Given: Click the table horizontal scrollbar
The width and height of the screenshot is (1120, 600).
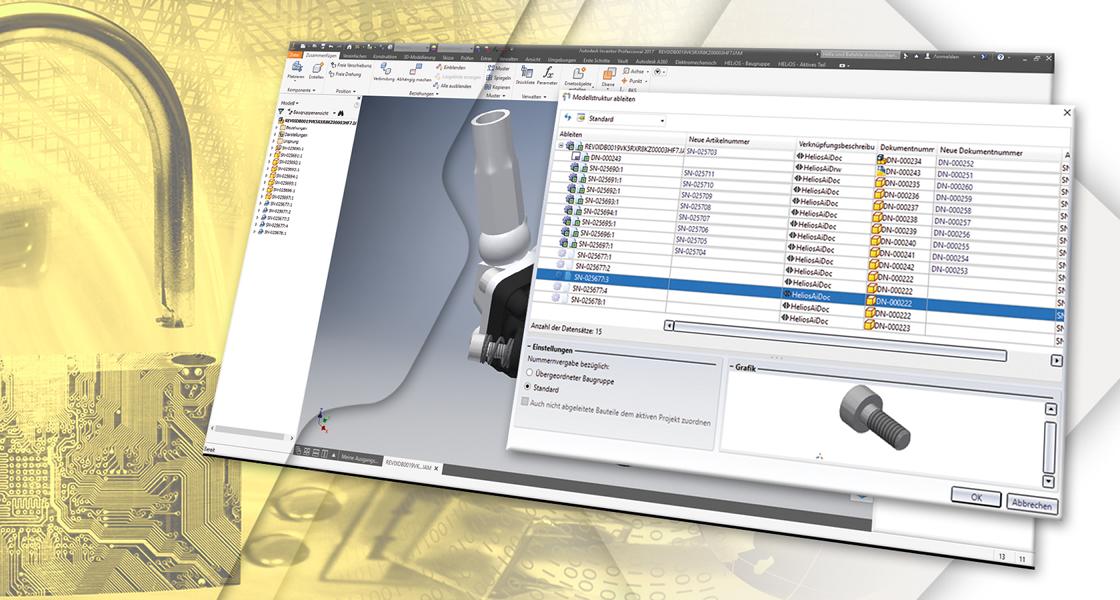Looking at the screenshot, I should [839, 341].
